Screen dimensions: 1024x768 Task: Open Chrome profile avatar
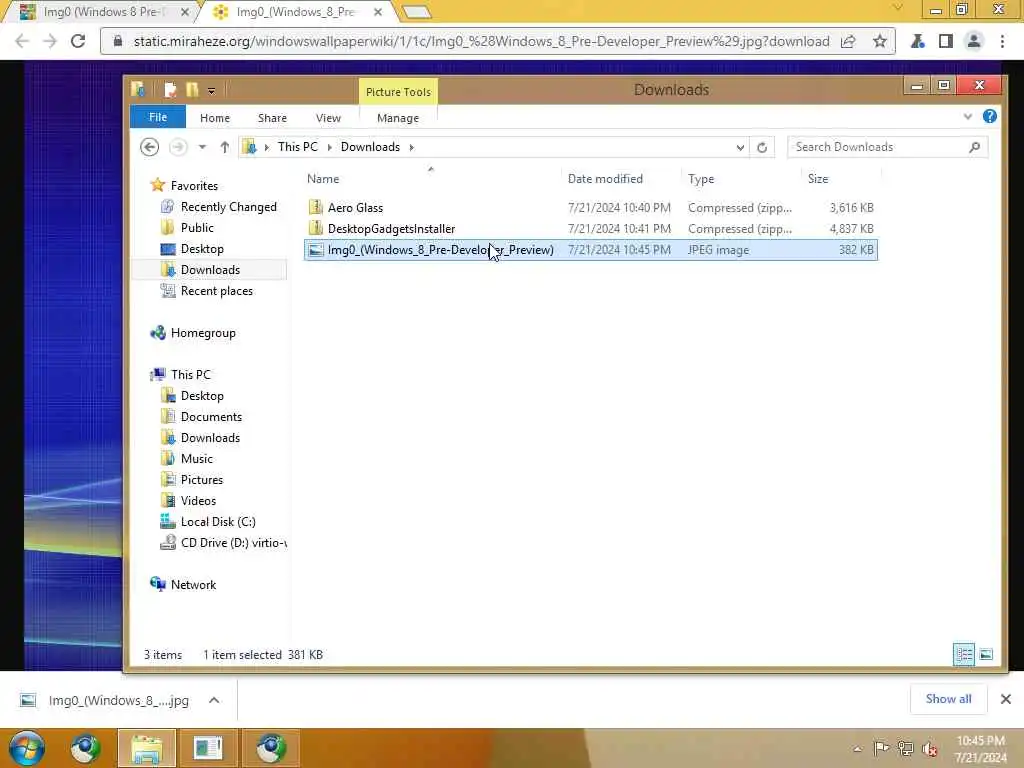[974, 41]
